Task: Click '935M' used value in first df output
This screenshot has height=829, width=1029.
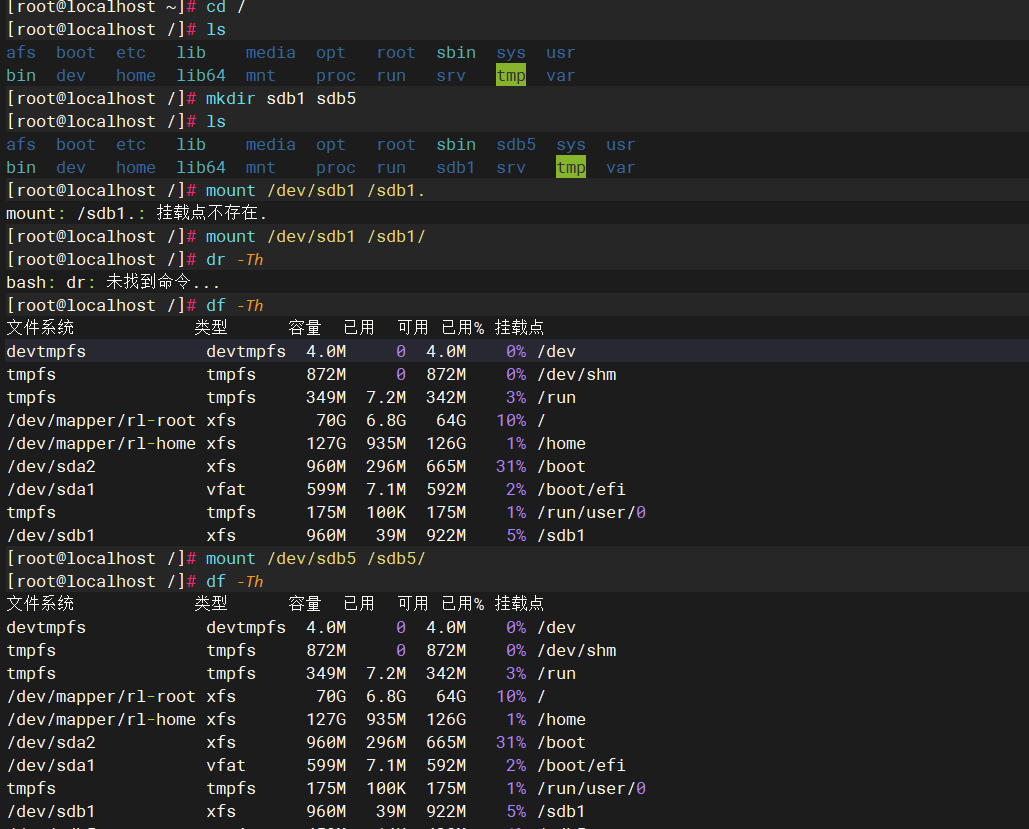Action: coord(386,444)
